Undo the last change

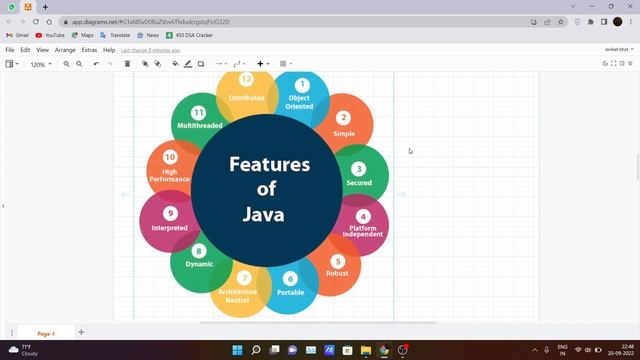click(96, 64)
